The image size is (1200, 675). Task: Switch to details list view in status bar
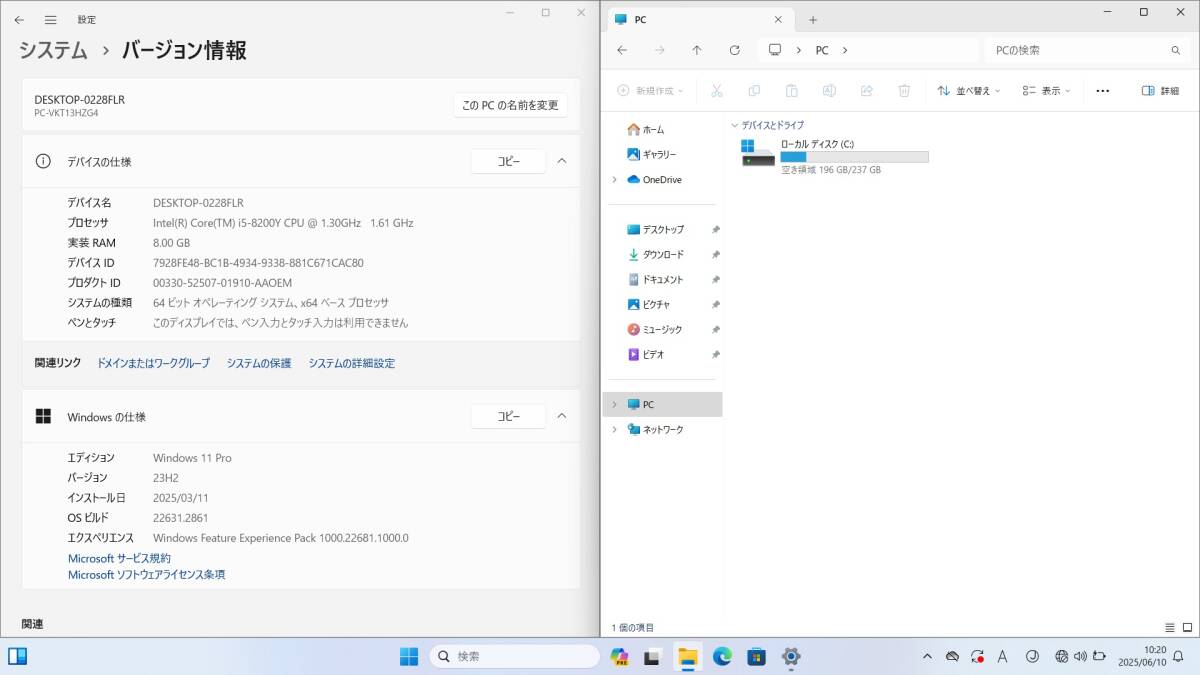[x=1169, y=627]
